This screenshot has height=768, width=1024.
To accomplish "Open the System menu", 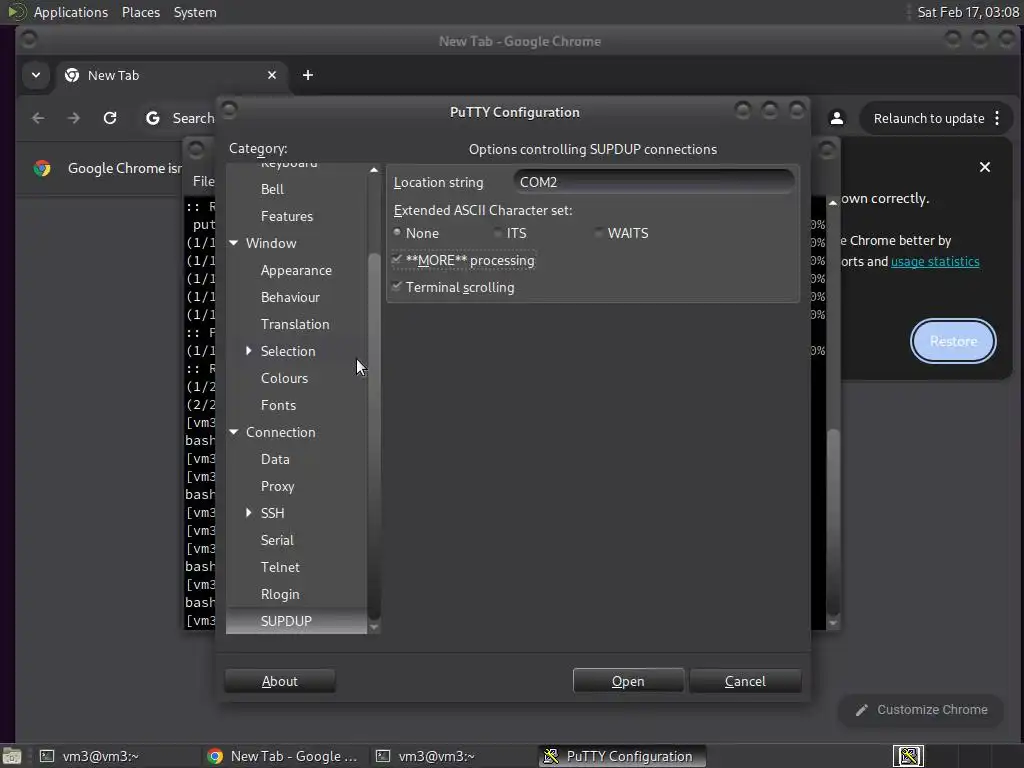I will click(195, 12).
